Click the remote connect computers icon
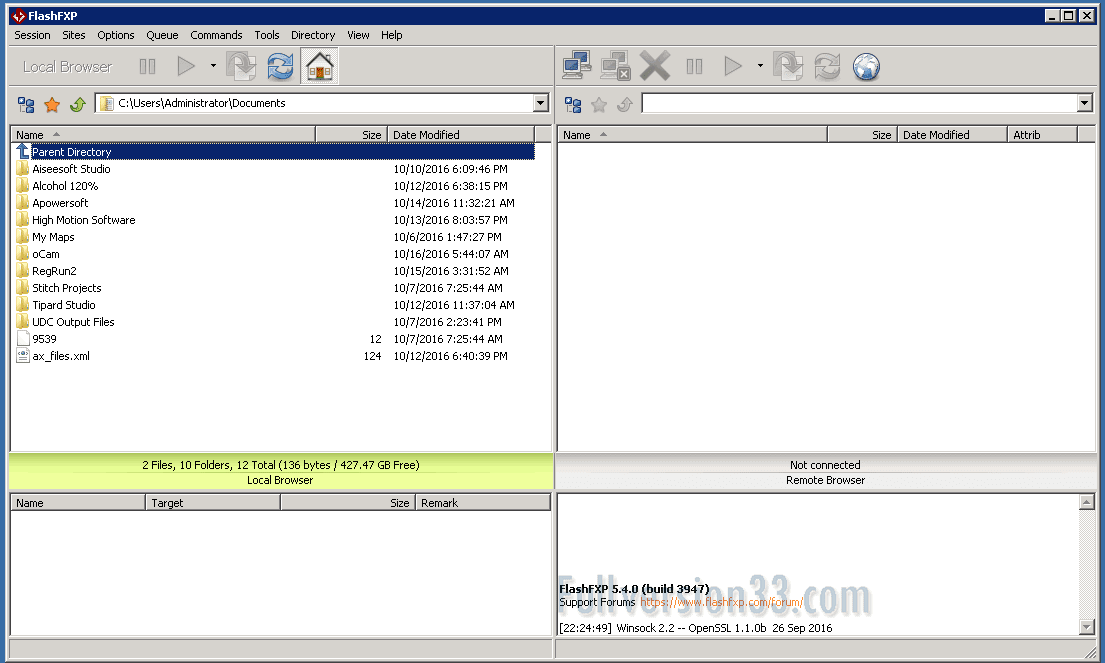Viewport: 1105px width, 663px height. coord(577,66)
